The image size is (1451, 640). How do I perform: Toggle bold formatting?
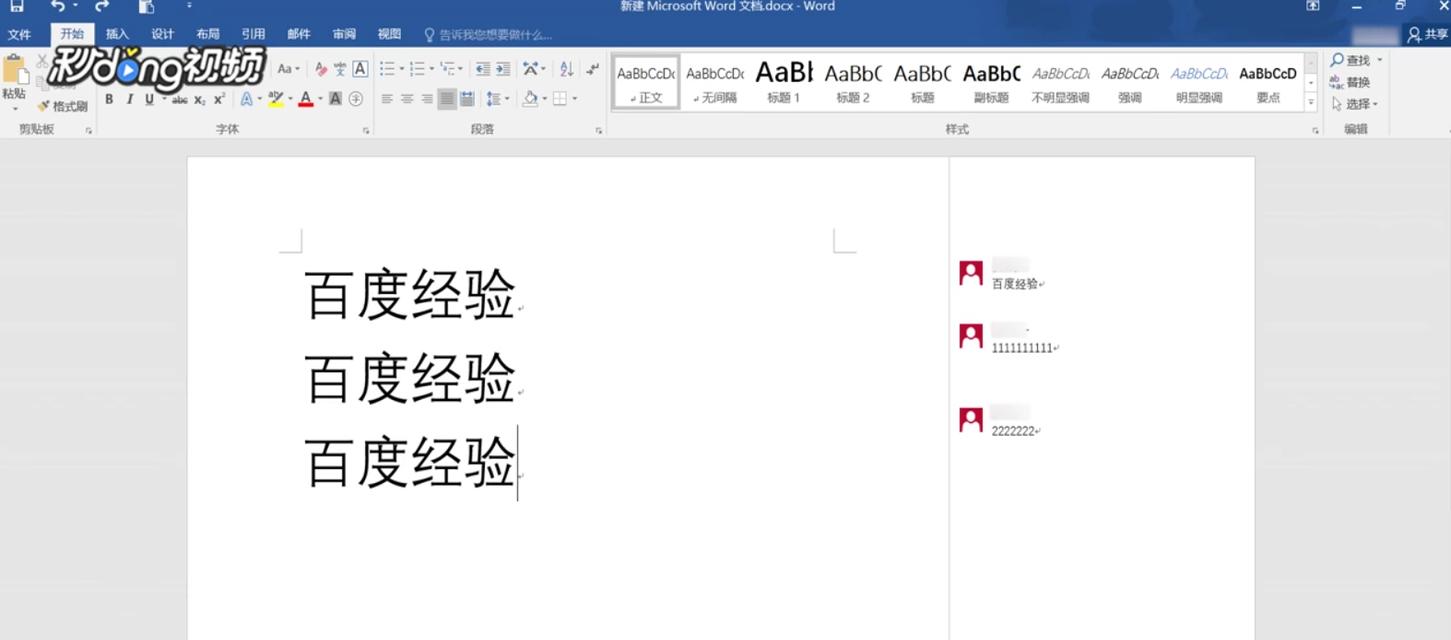(x=109, y=99)
